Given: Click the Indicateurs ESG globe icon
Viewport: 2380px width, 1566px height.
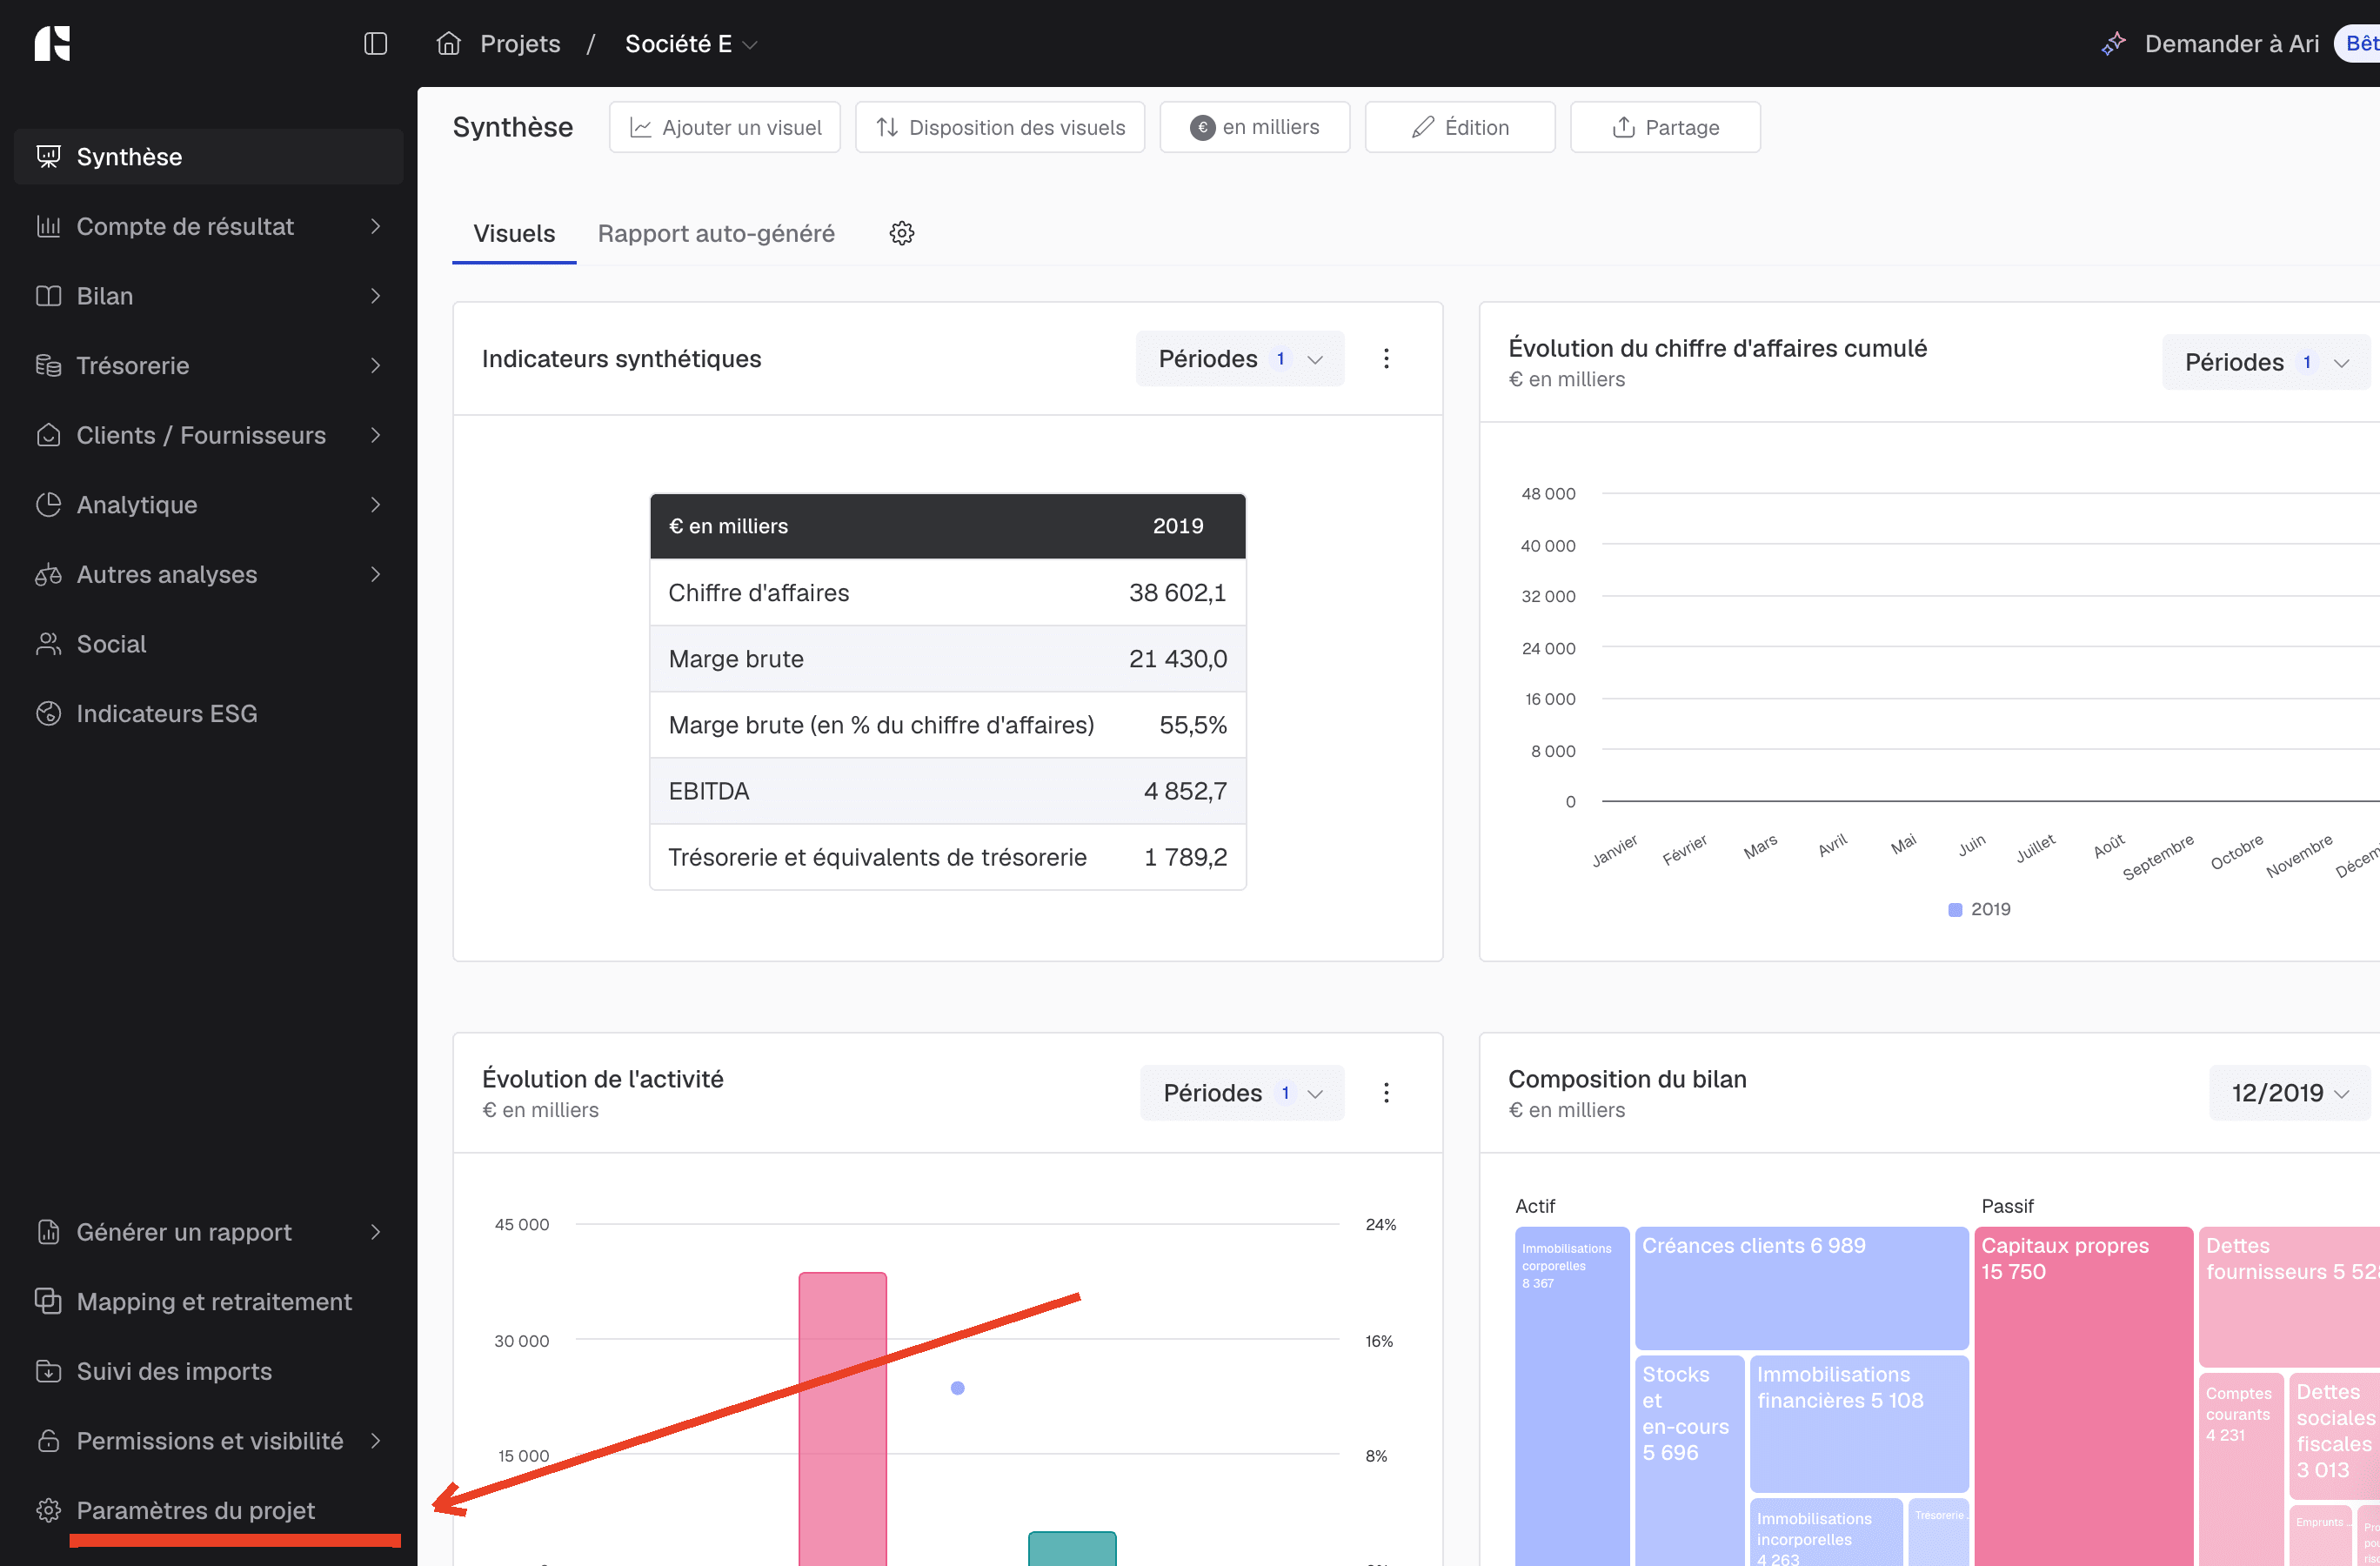Looking at the screenshot, I should coord(48,713).
